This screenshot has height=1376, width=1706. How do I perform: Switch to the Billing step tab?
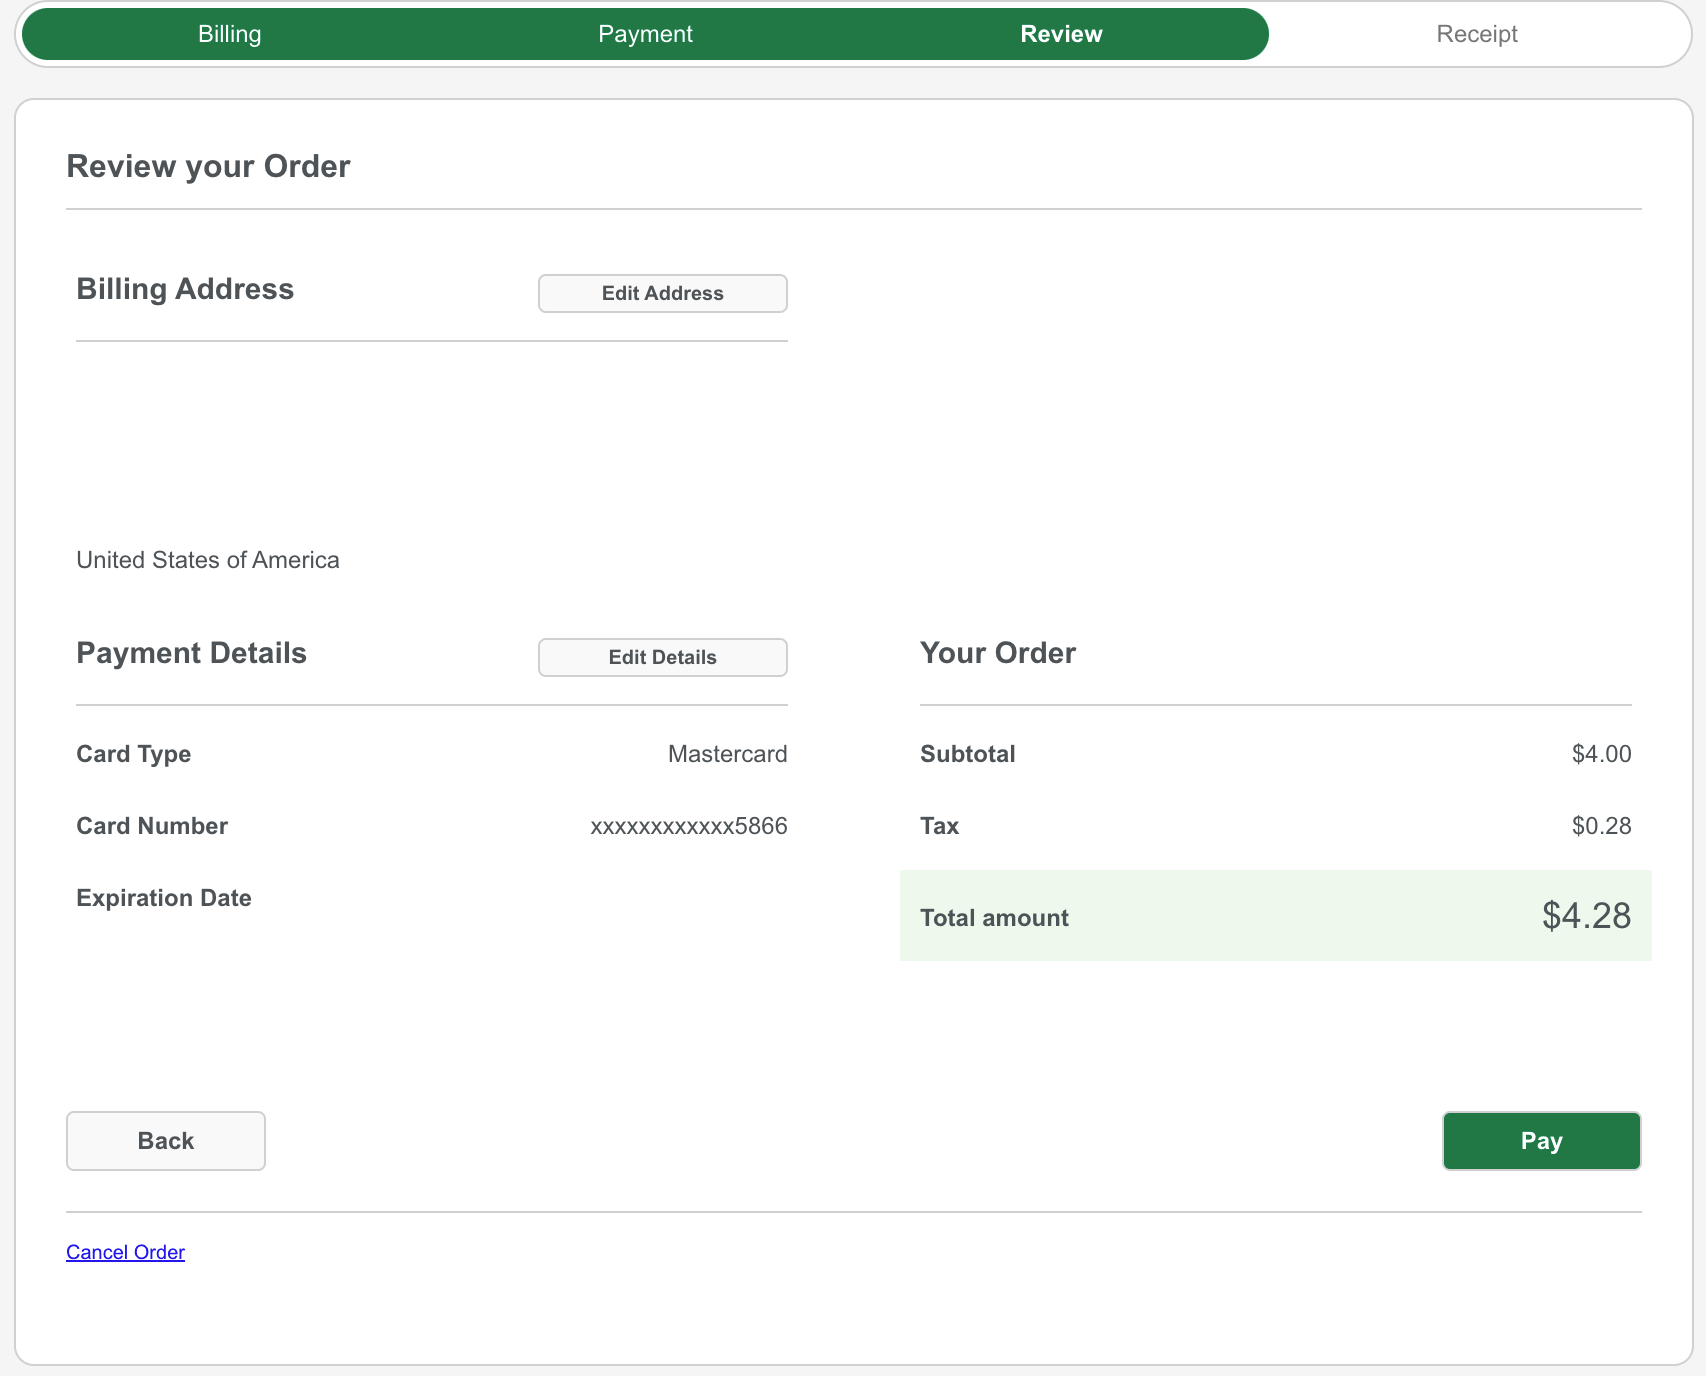pos(230,33)
